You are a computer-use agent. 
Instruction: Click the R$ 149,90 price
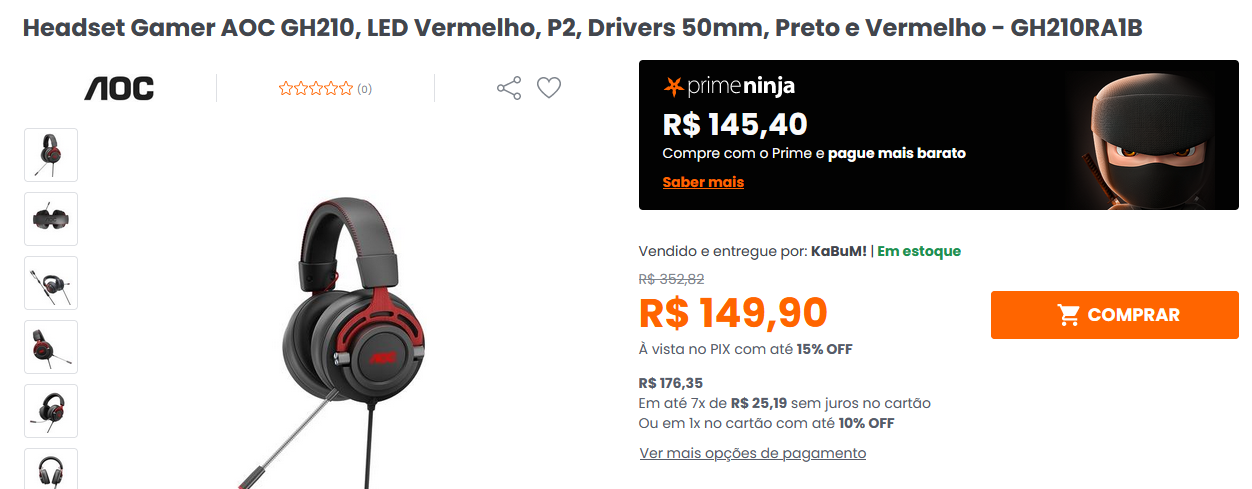tap(733, 313)
